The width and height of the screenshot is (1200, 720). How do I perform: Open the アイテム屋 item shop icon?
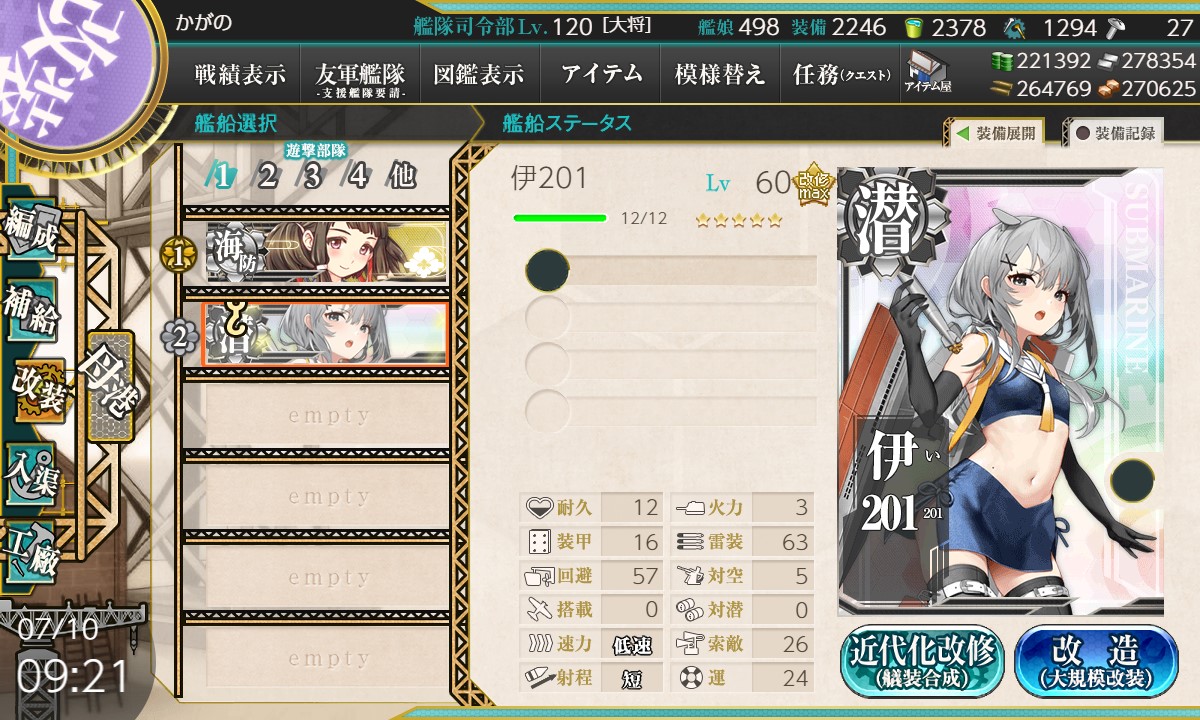927,72
